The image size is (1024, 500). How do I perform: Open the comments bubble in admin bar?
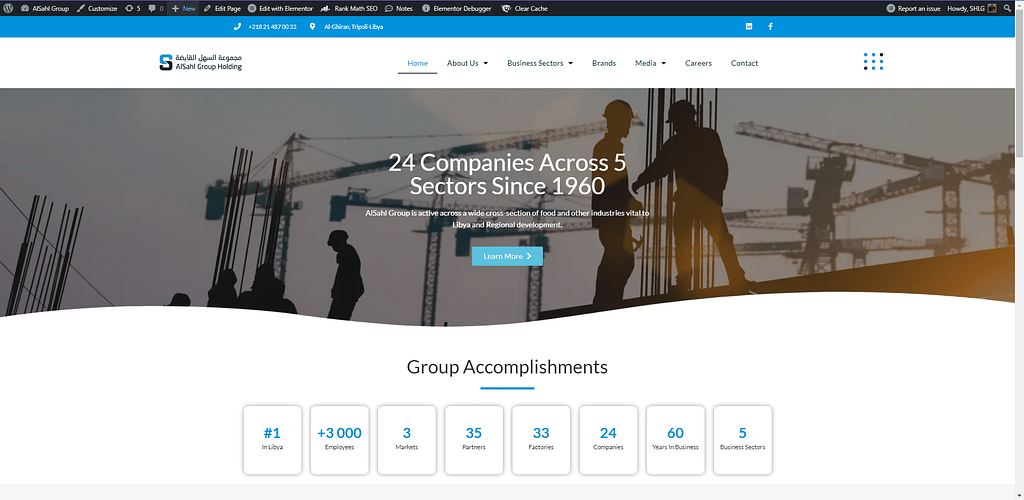tap(155, 8)
